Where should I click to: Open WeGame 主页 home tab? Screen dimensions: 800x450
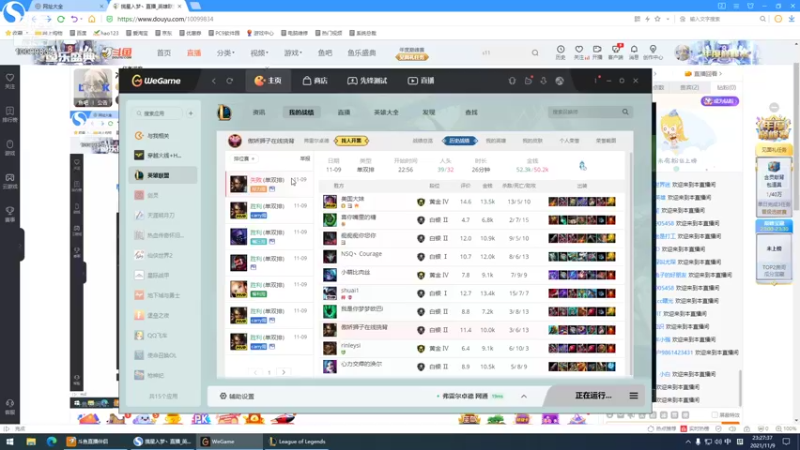pos(268,81)
